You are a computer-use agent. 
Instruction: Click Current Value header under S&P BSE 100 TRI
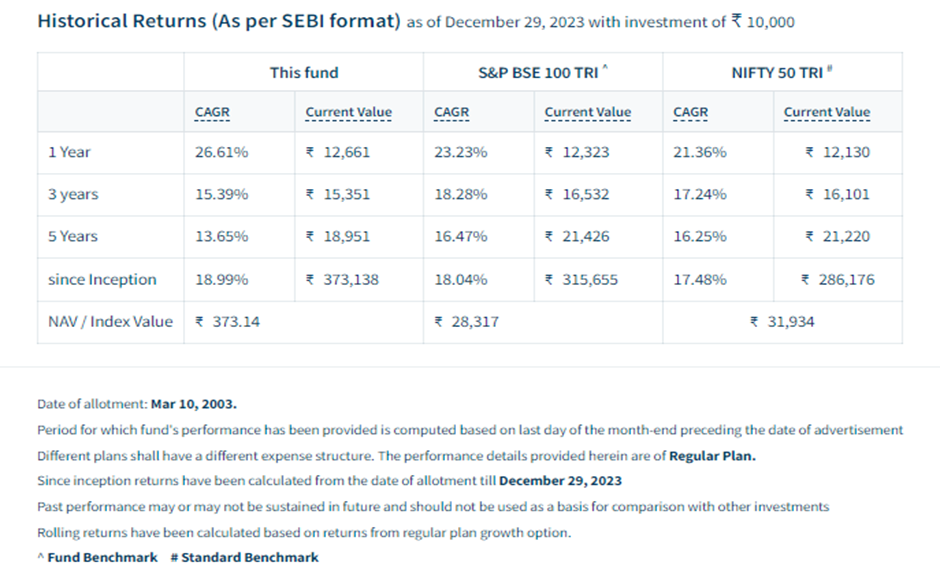pos(587,112)
